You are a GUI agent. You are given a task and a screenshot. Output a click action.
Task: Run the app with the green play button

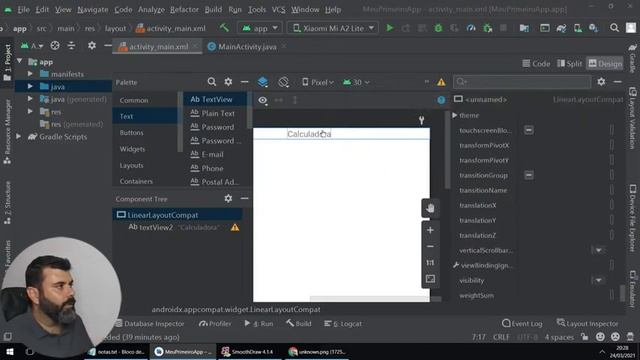coord(390,28)
